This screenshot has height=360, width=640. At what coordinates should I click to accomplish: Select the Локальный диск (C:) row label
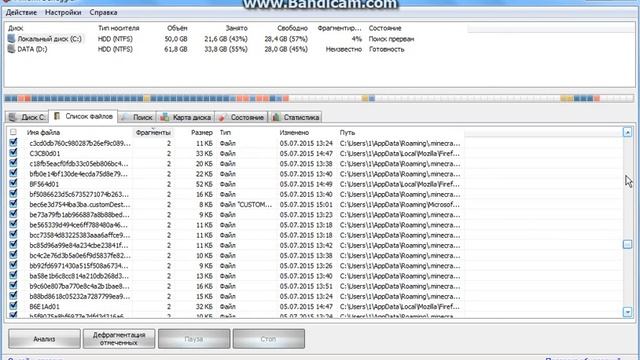(x=50, y=39)
